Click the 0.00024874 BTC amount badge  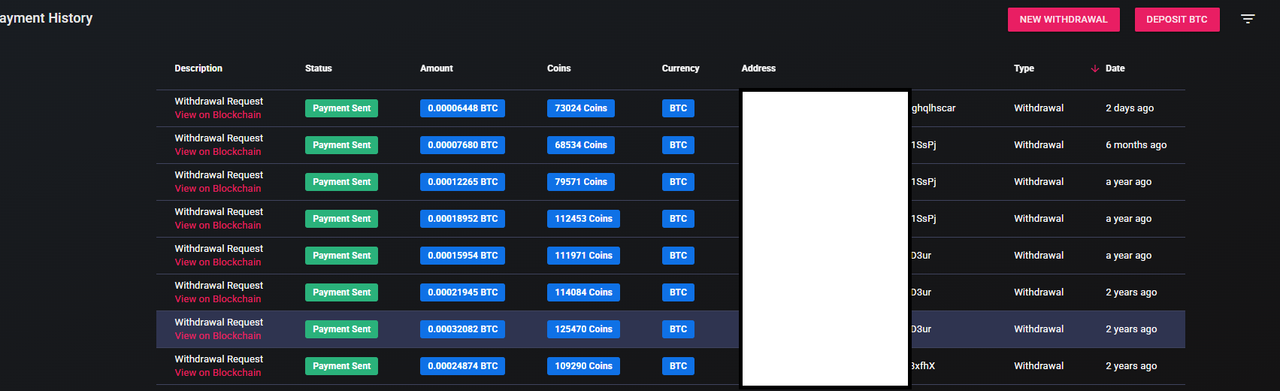pos(462,366)
